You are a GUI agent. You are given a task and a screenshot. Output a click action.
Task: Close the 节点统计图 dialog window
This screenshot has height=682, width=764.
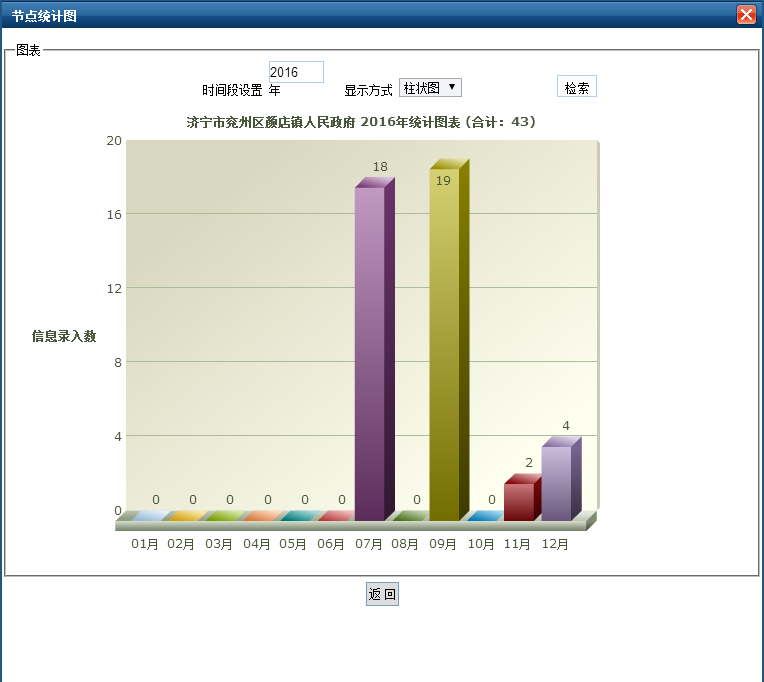coord(745,15)
